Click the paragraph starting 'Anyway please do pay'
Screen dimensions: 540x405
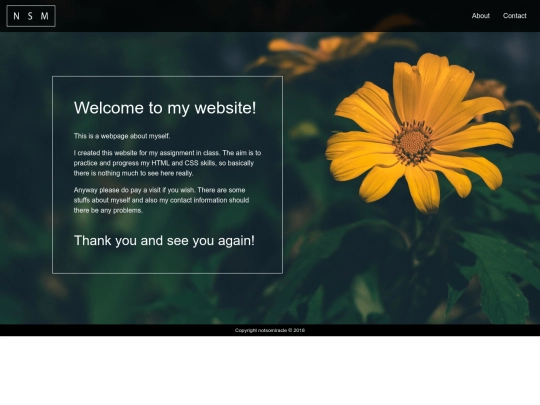[161, 200]
